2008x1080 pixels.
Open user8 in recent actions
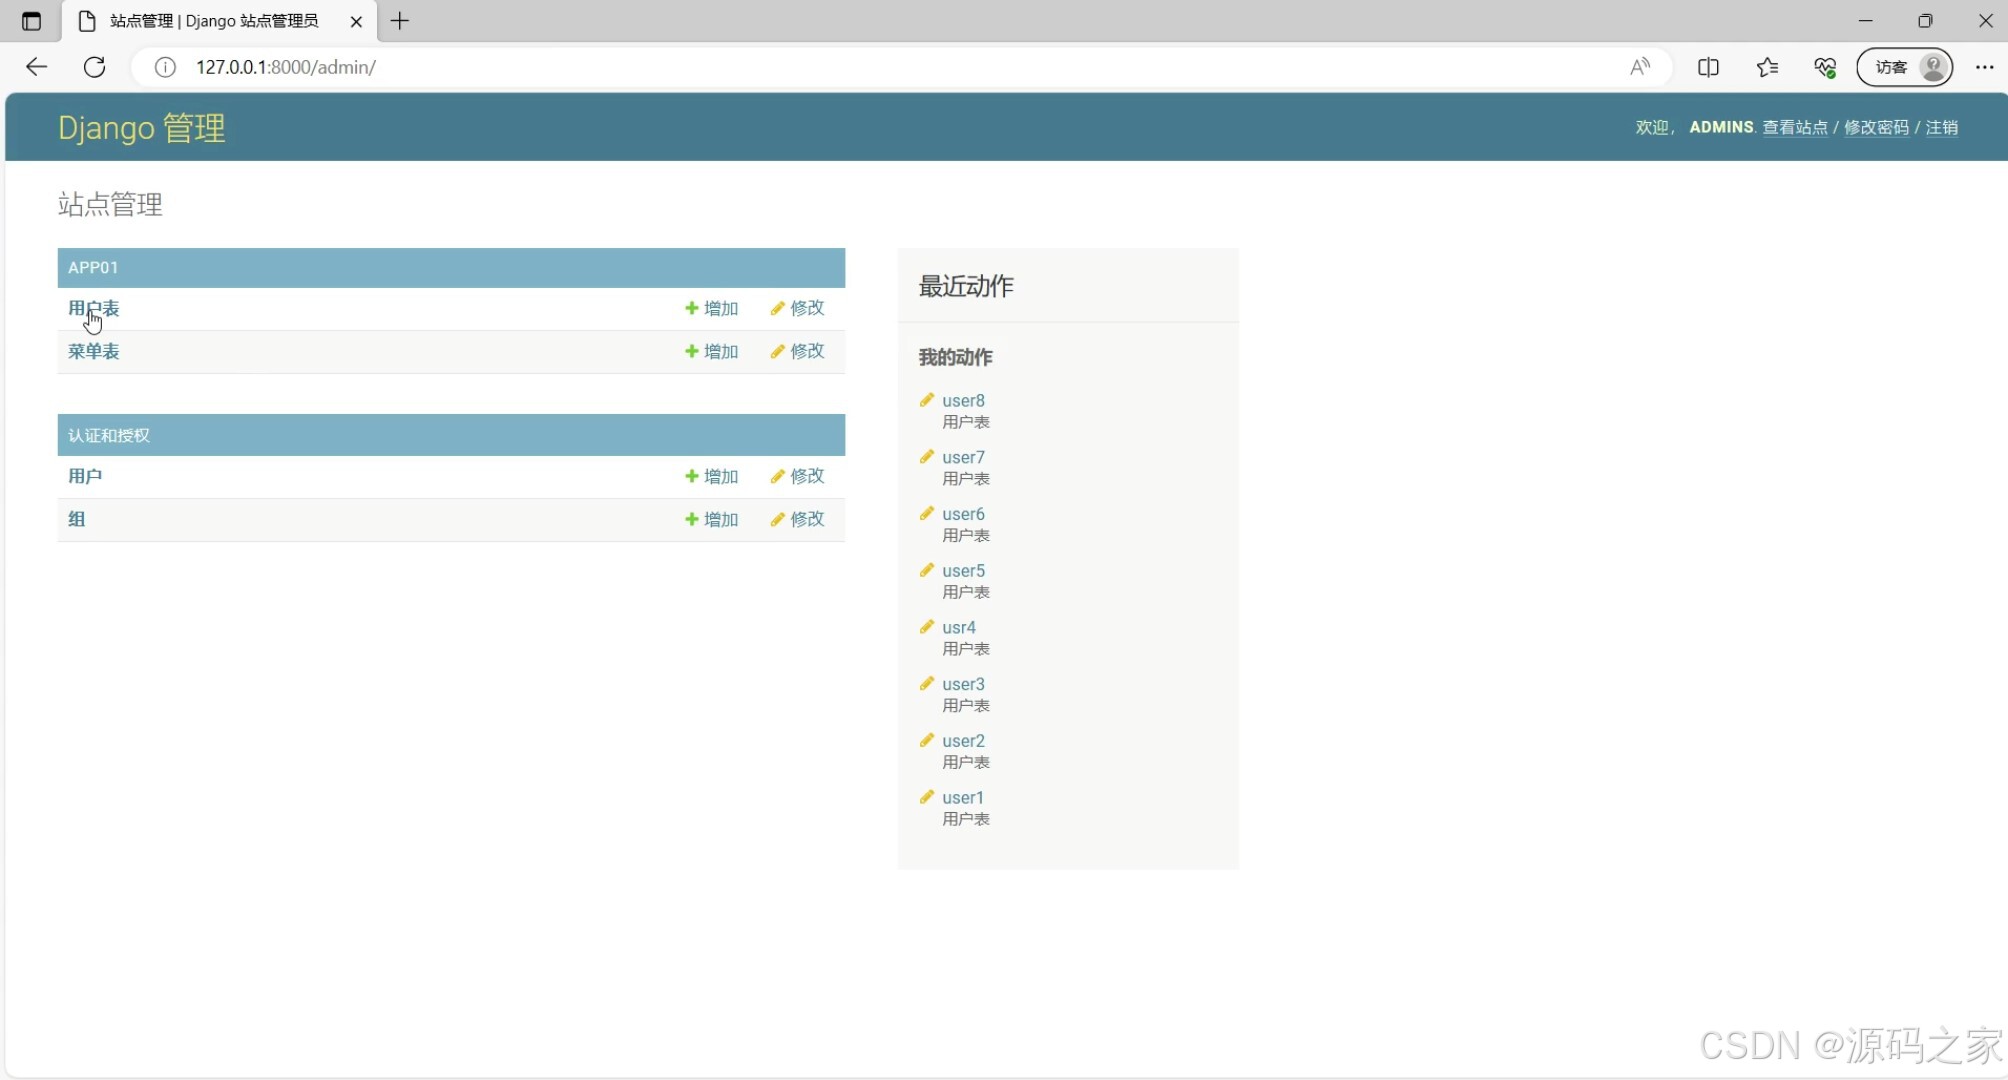(962, 400)
